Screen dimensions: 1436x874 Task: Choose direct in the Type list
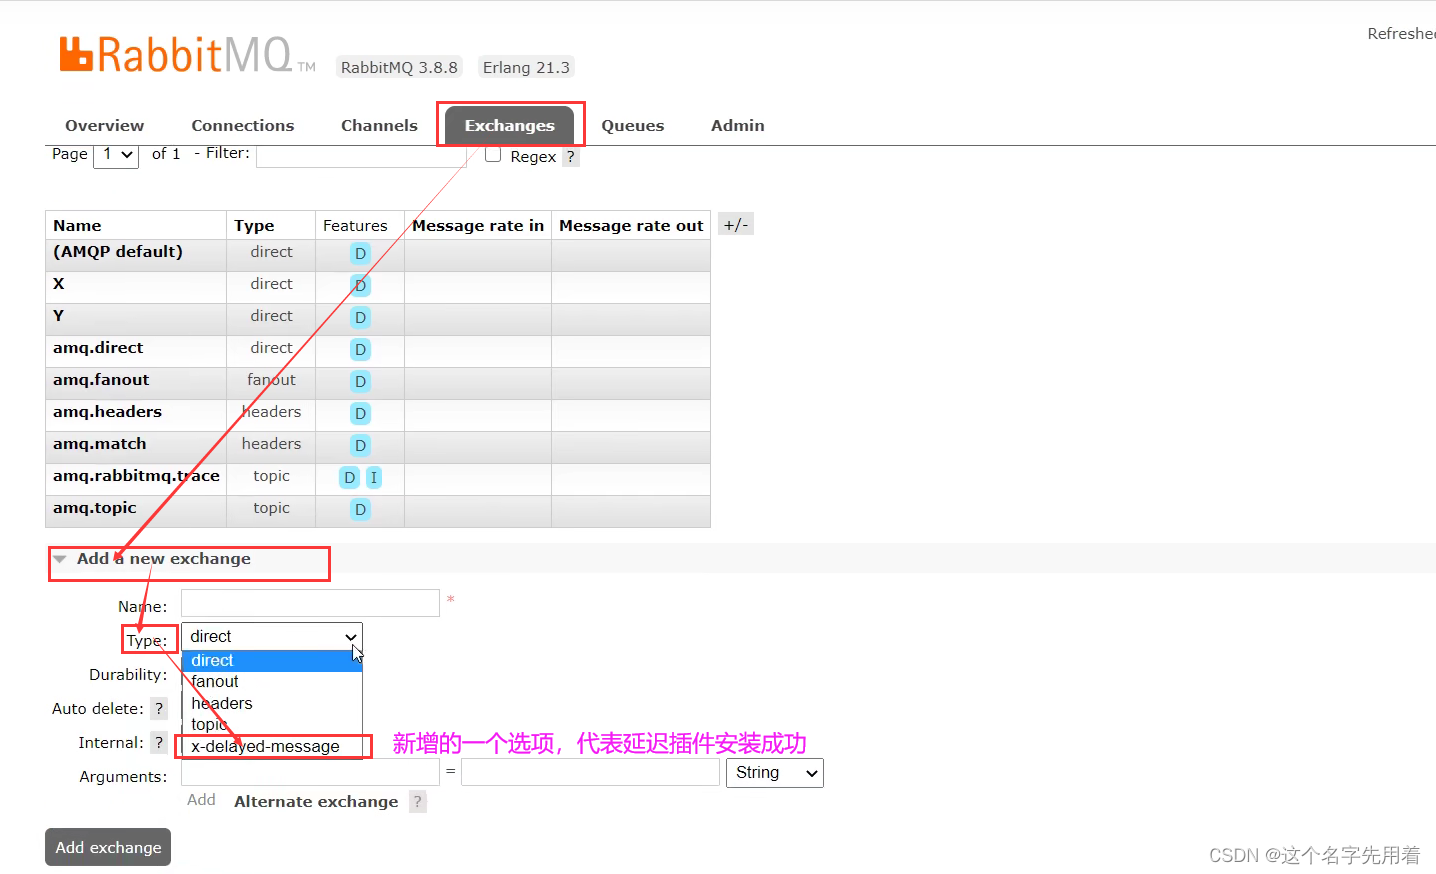[x=272, y=661]
